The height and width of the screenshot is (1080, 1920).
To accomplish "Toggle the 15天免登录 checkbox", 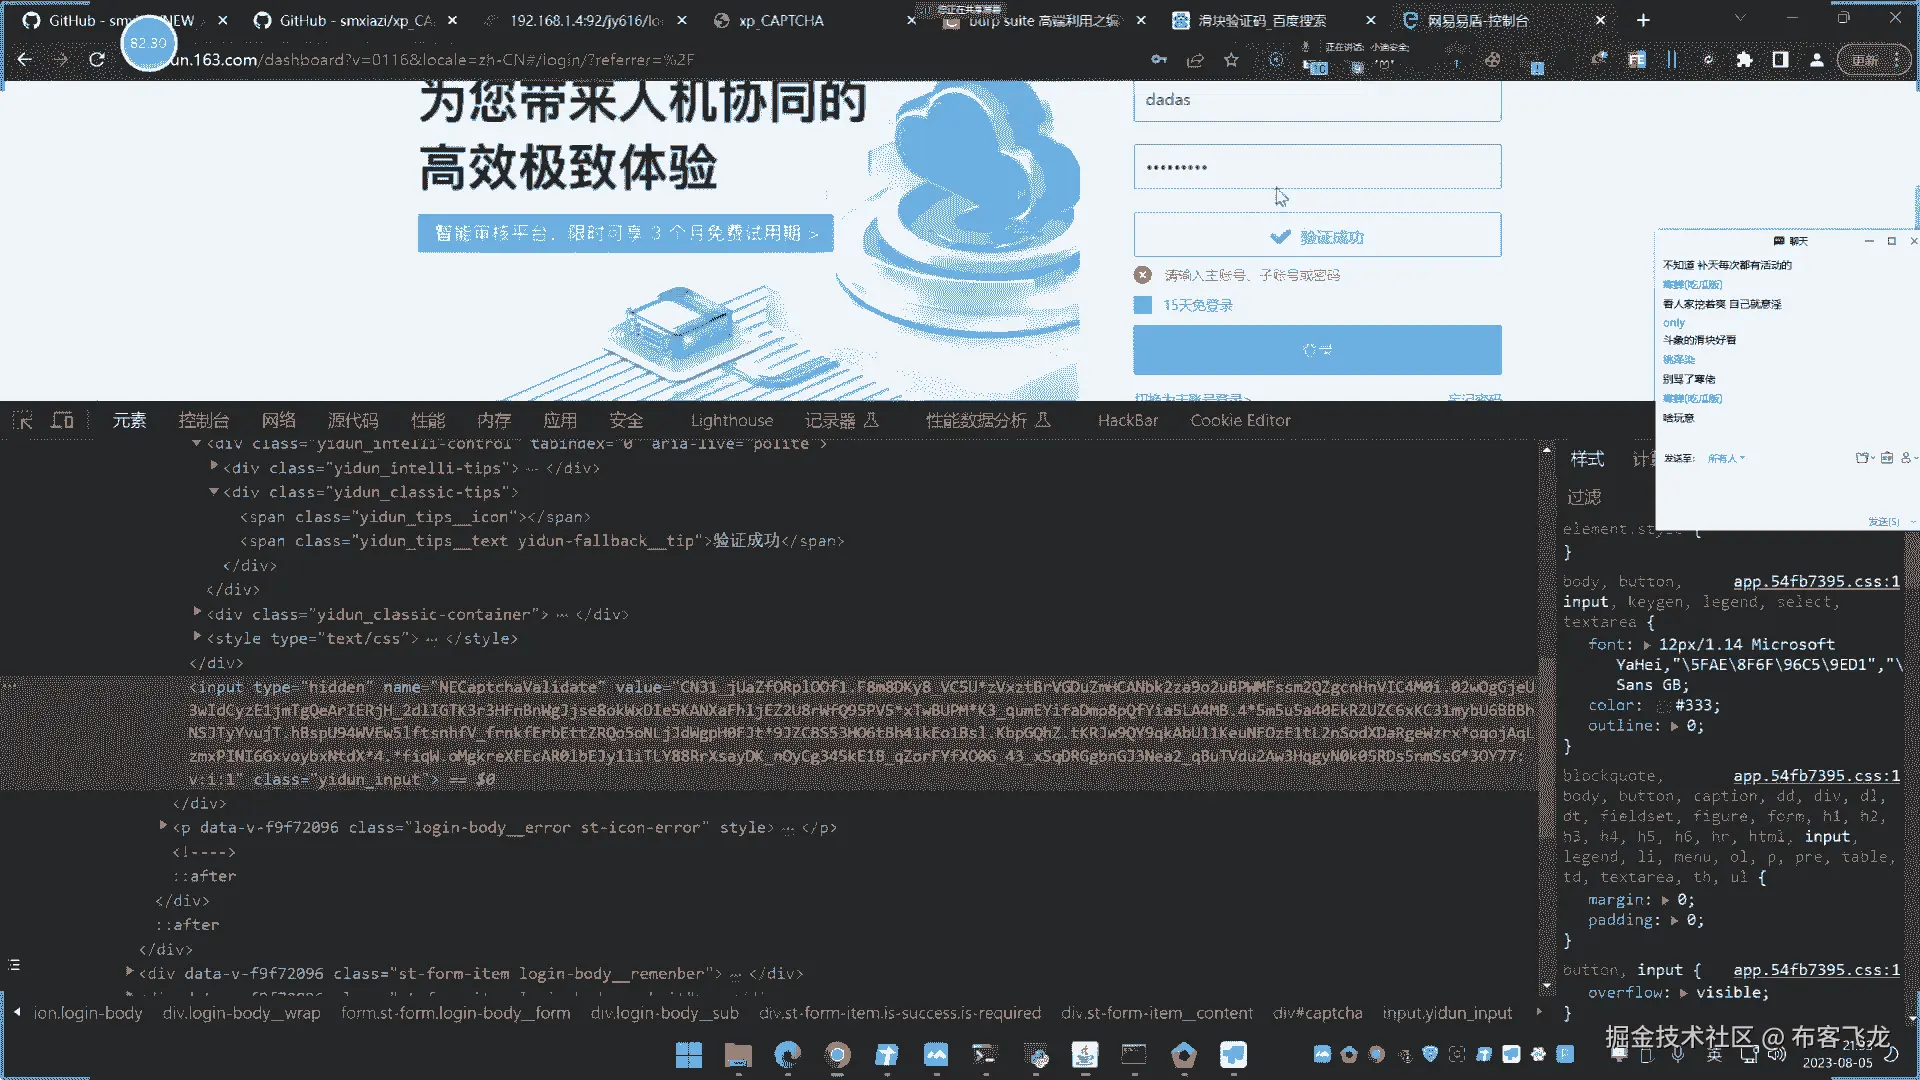I will [1143, 305].
